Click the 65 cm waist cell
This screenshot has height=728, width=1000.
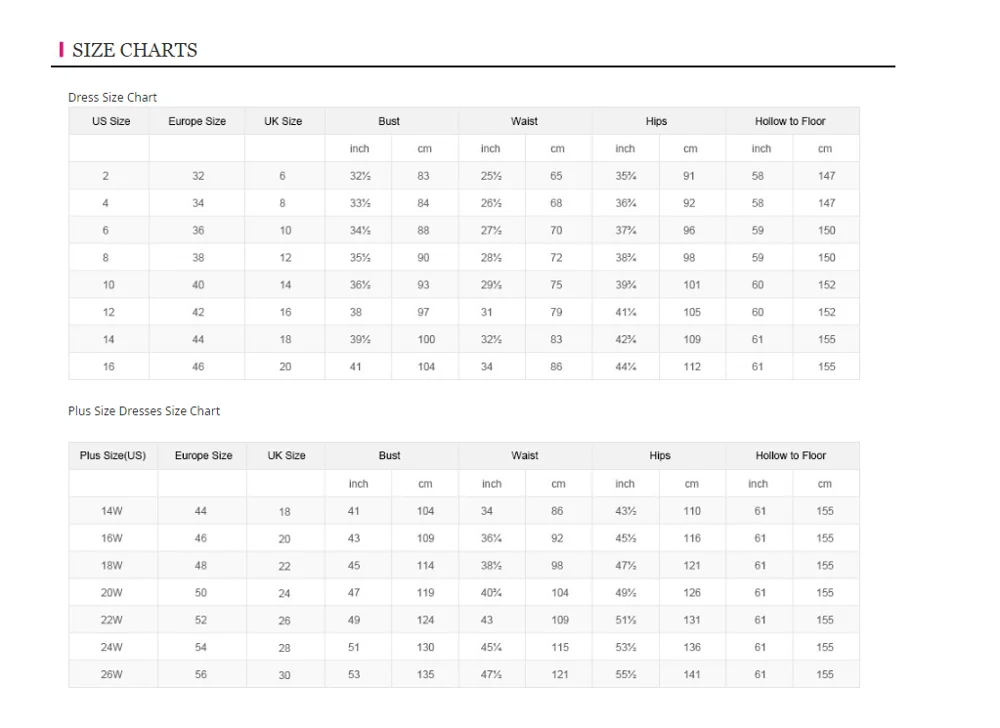click(556, 176)
